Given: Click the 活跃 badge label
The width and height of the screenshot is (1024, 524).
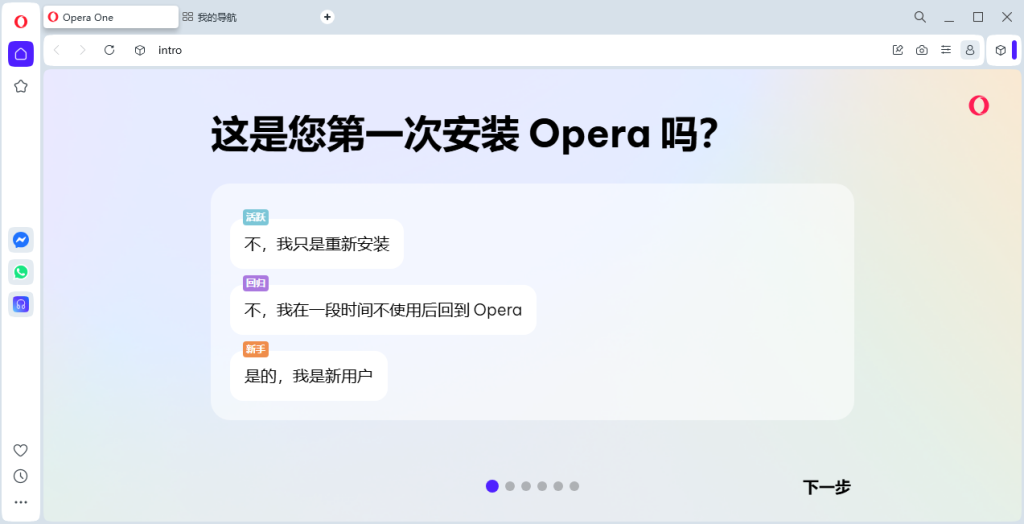Looking at the screenshot, I should [x=256, y=218].
